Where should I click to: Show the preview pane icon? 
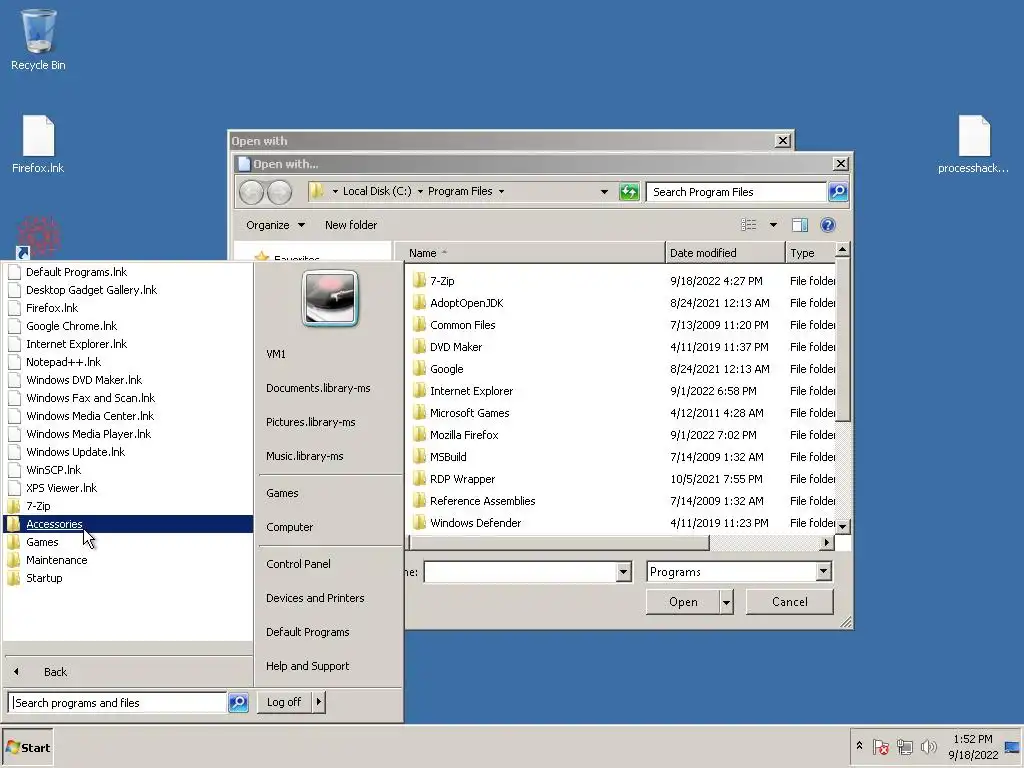pyautogui.click(x=799, y=225)
